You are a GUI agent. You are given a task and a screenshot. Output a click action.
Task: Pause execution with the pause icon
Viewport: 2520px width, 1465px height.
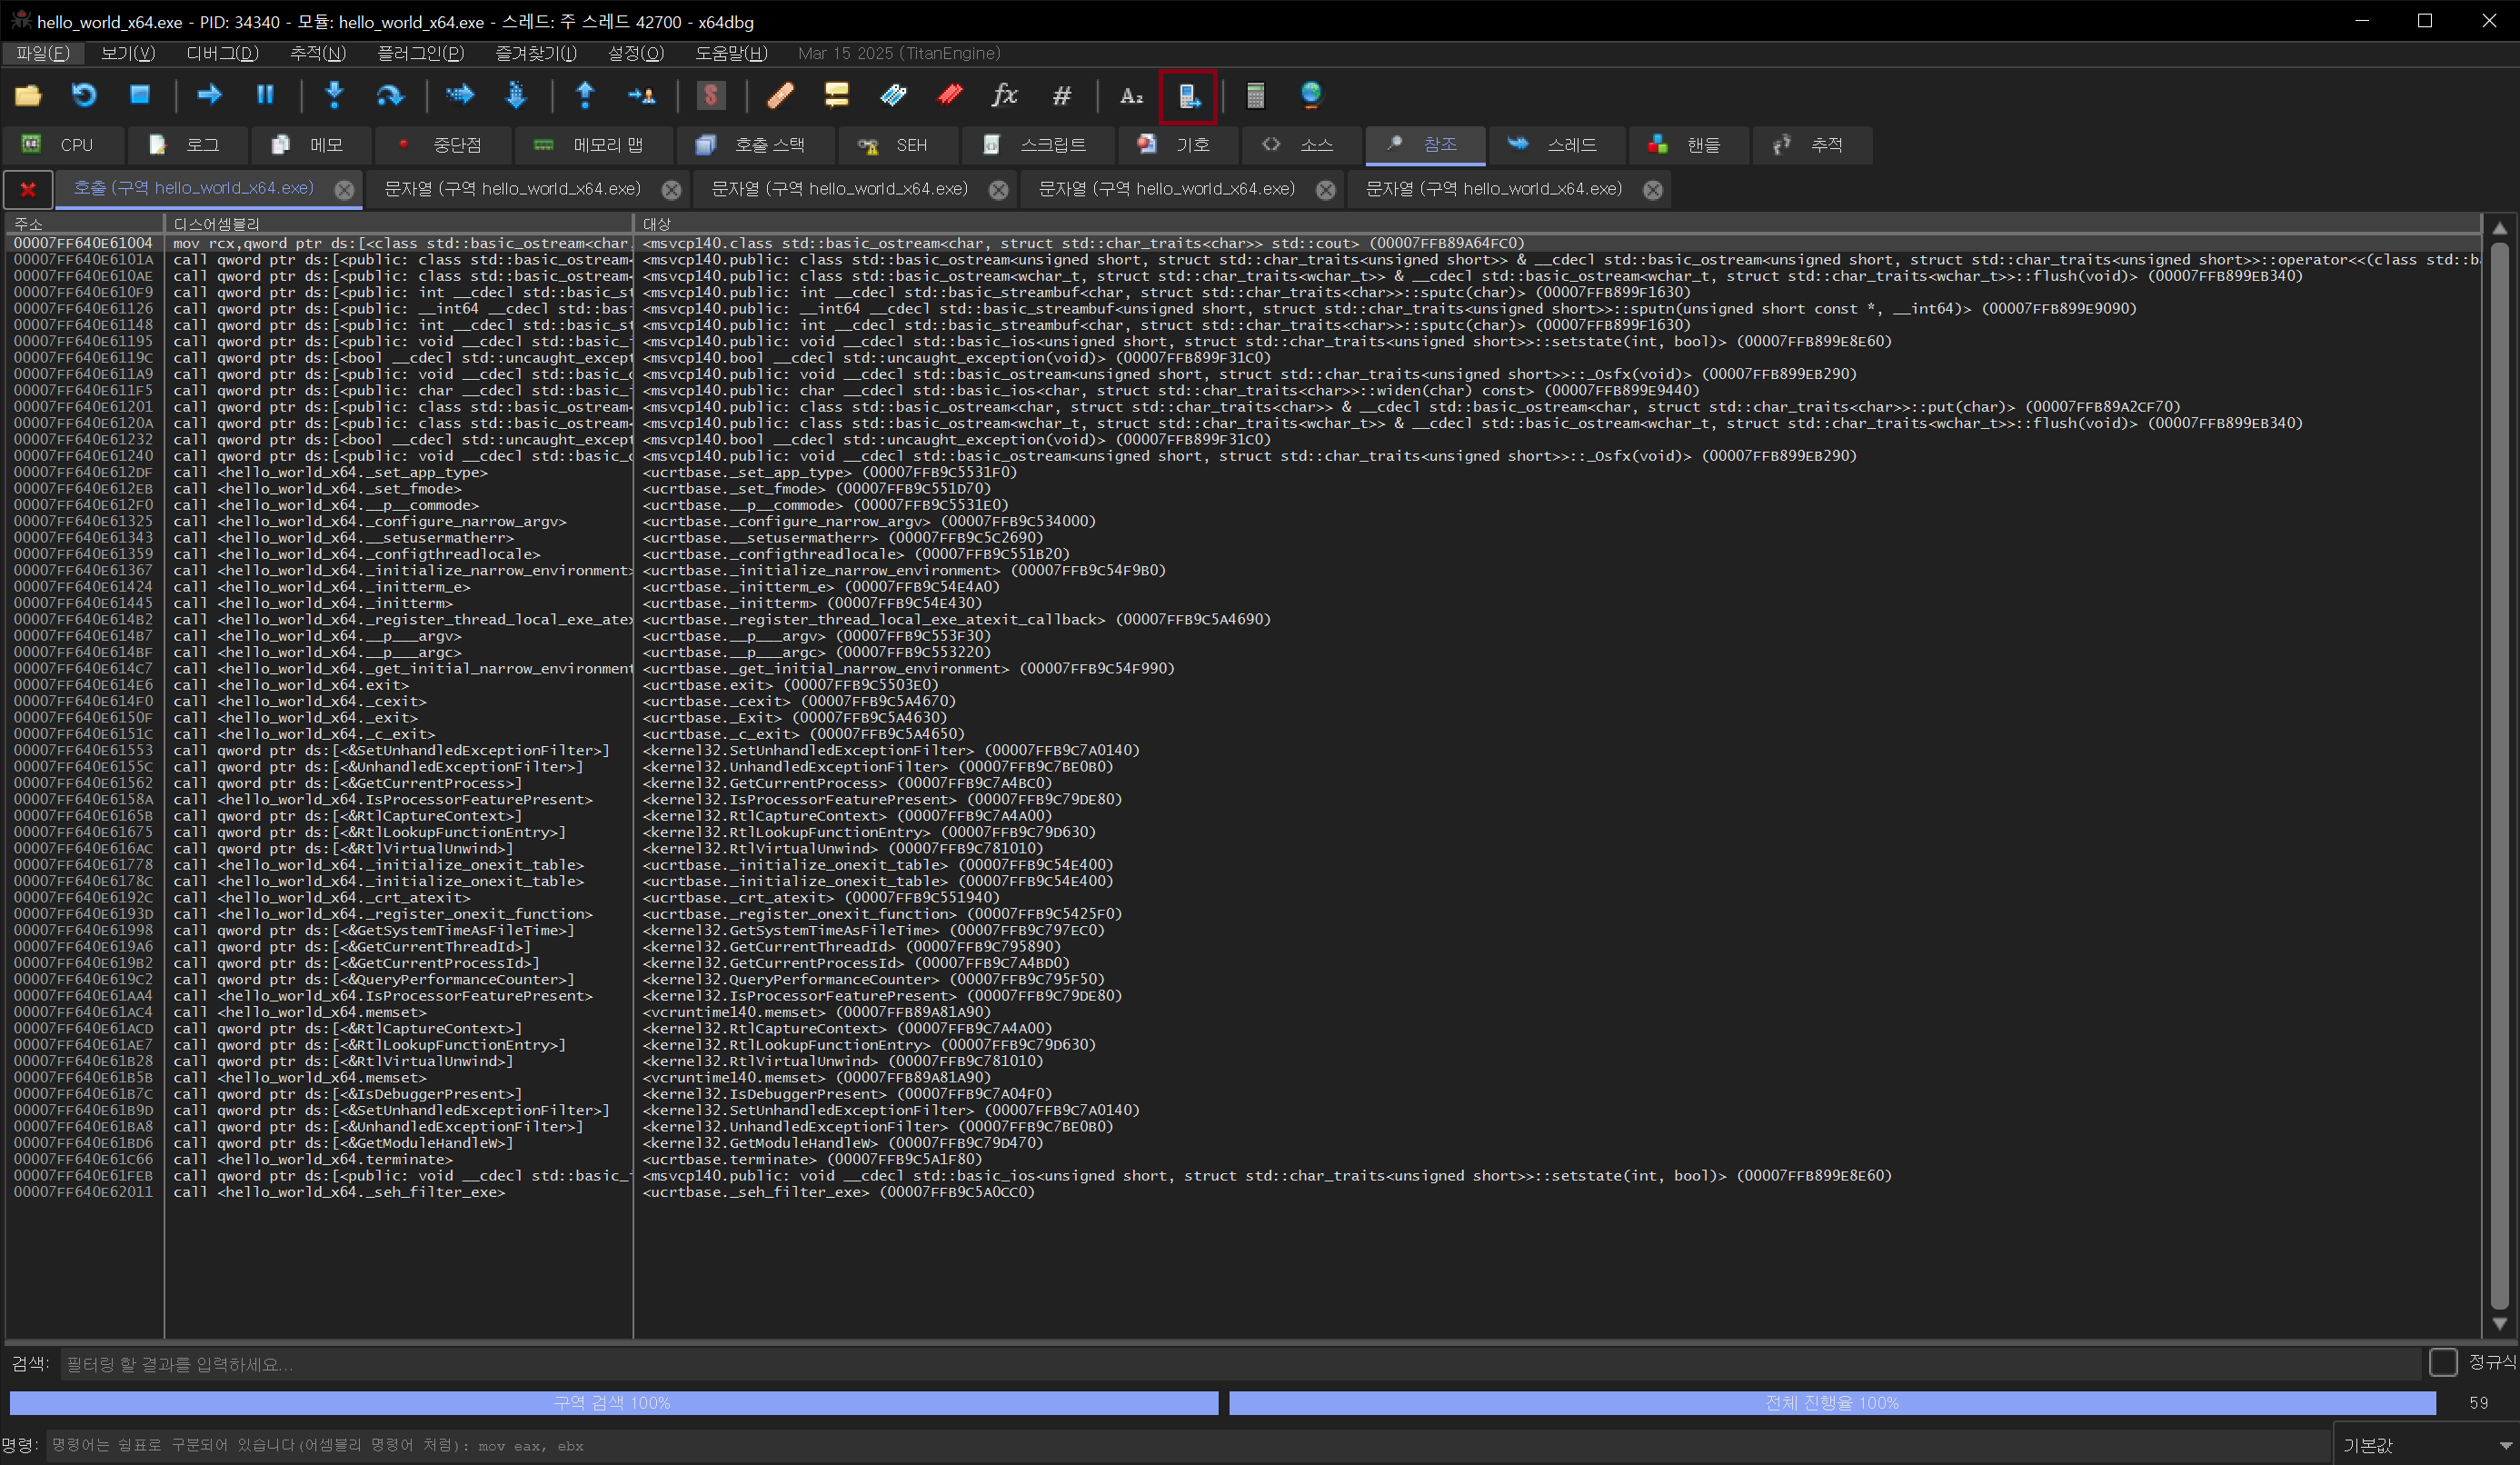coord(264,95)
